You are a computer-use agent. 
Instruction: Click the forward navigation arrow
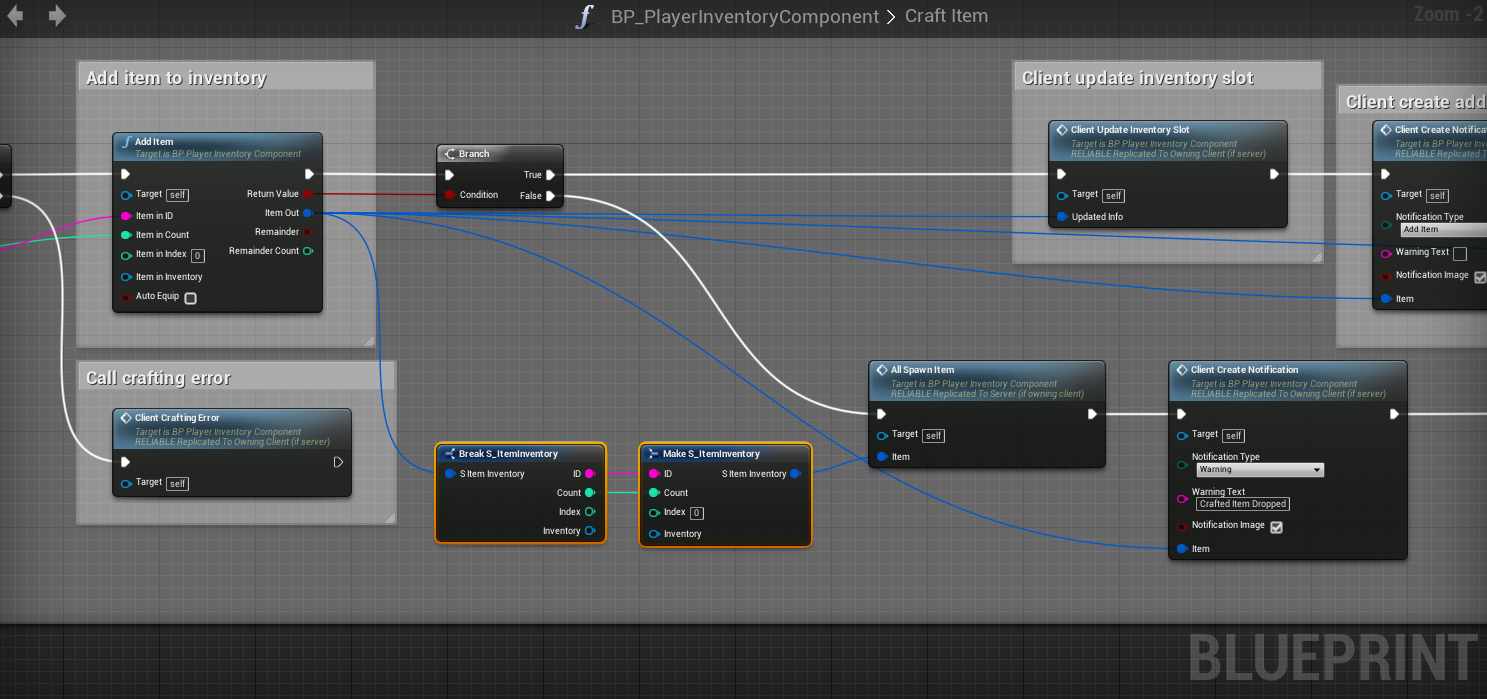click(57, 16)
